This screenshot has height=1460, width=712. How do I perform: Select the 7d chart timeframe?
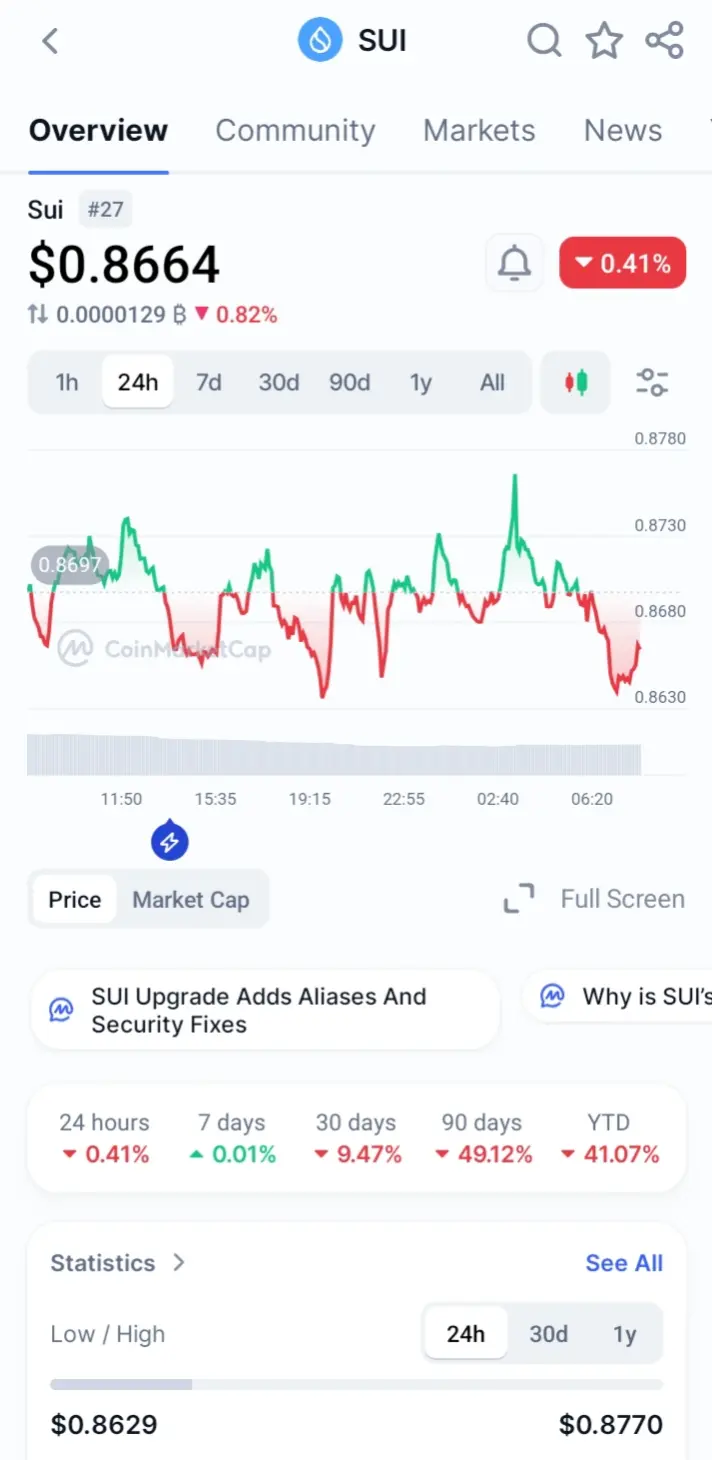point(208,382)
